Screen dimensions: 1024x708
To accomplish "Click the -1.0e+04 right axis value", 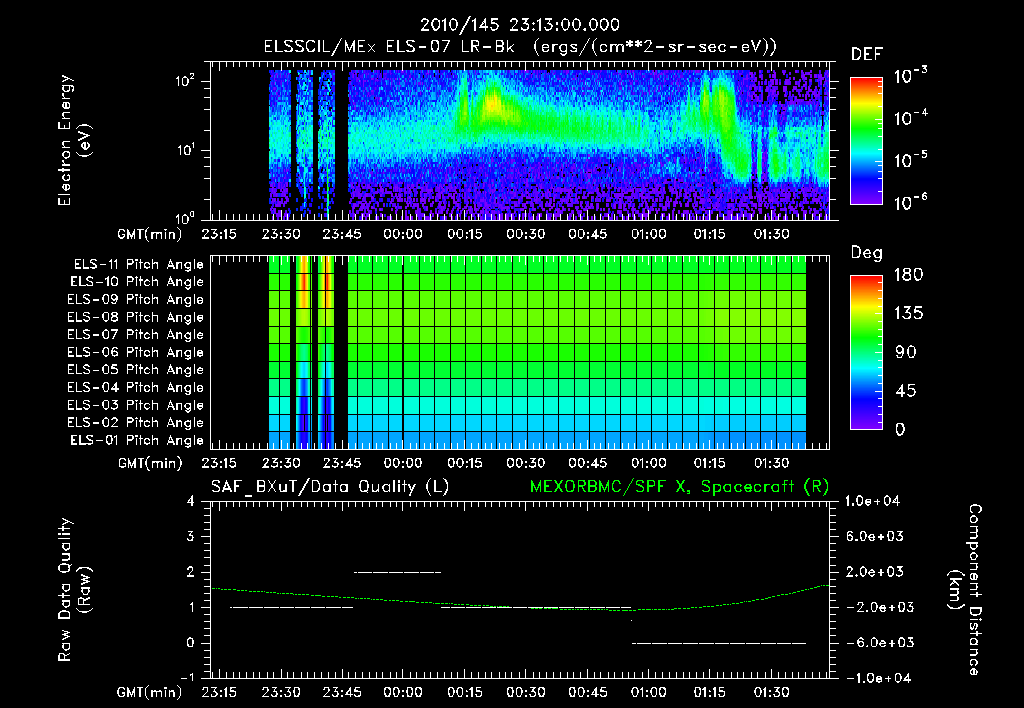I will (x=878, y=678).
